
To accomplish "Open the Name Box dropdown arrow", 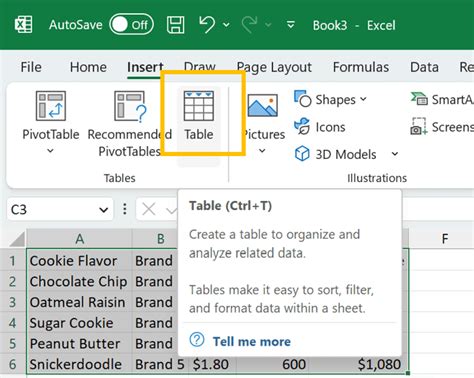I will coord(104,210).
